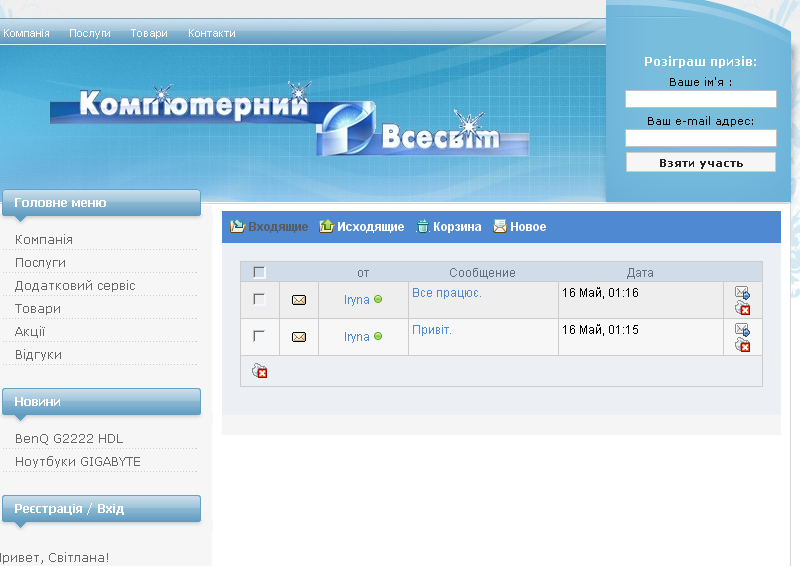Click the Дата column header
800x566 pixels.
[x=640, y=273]
